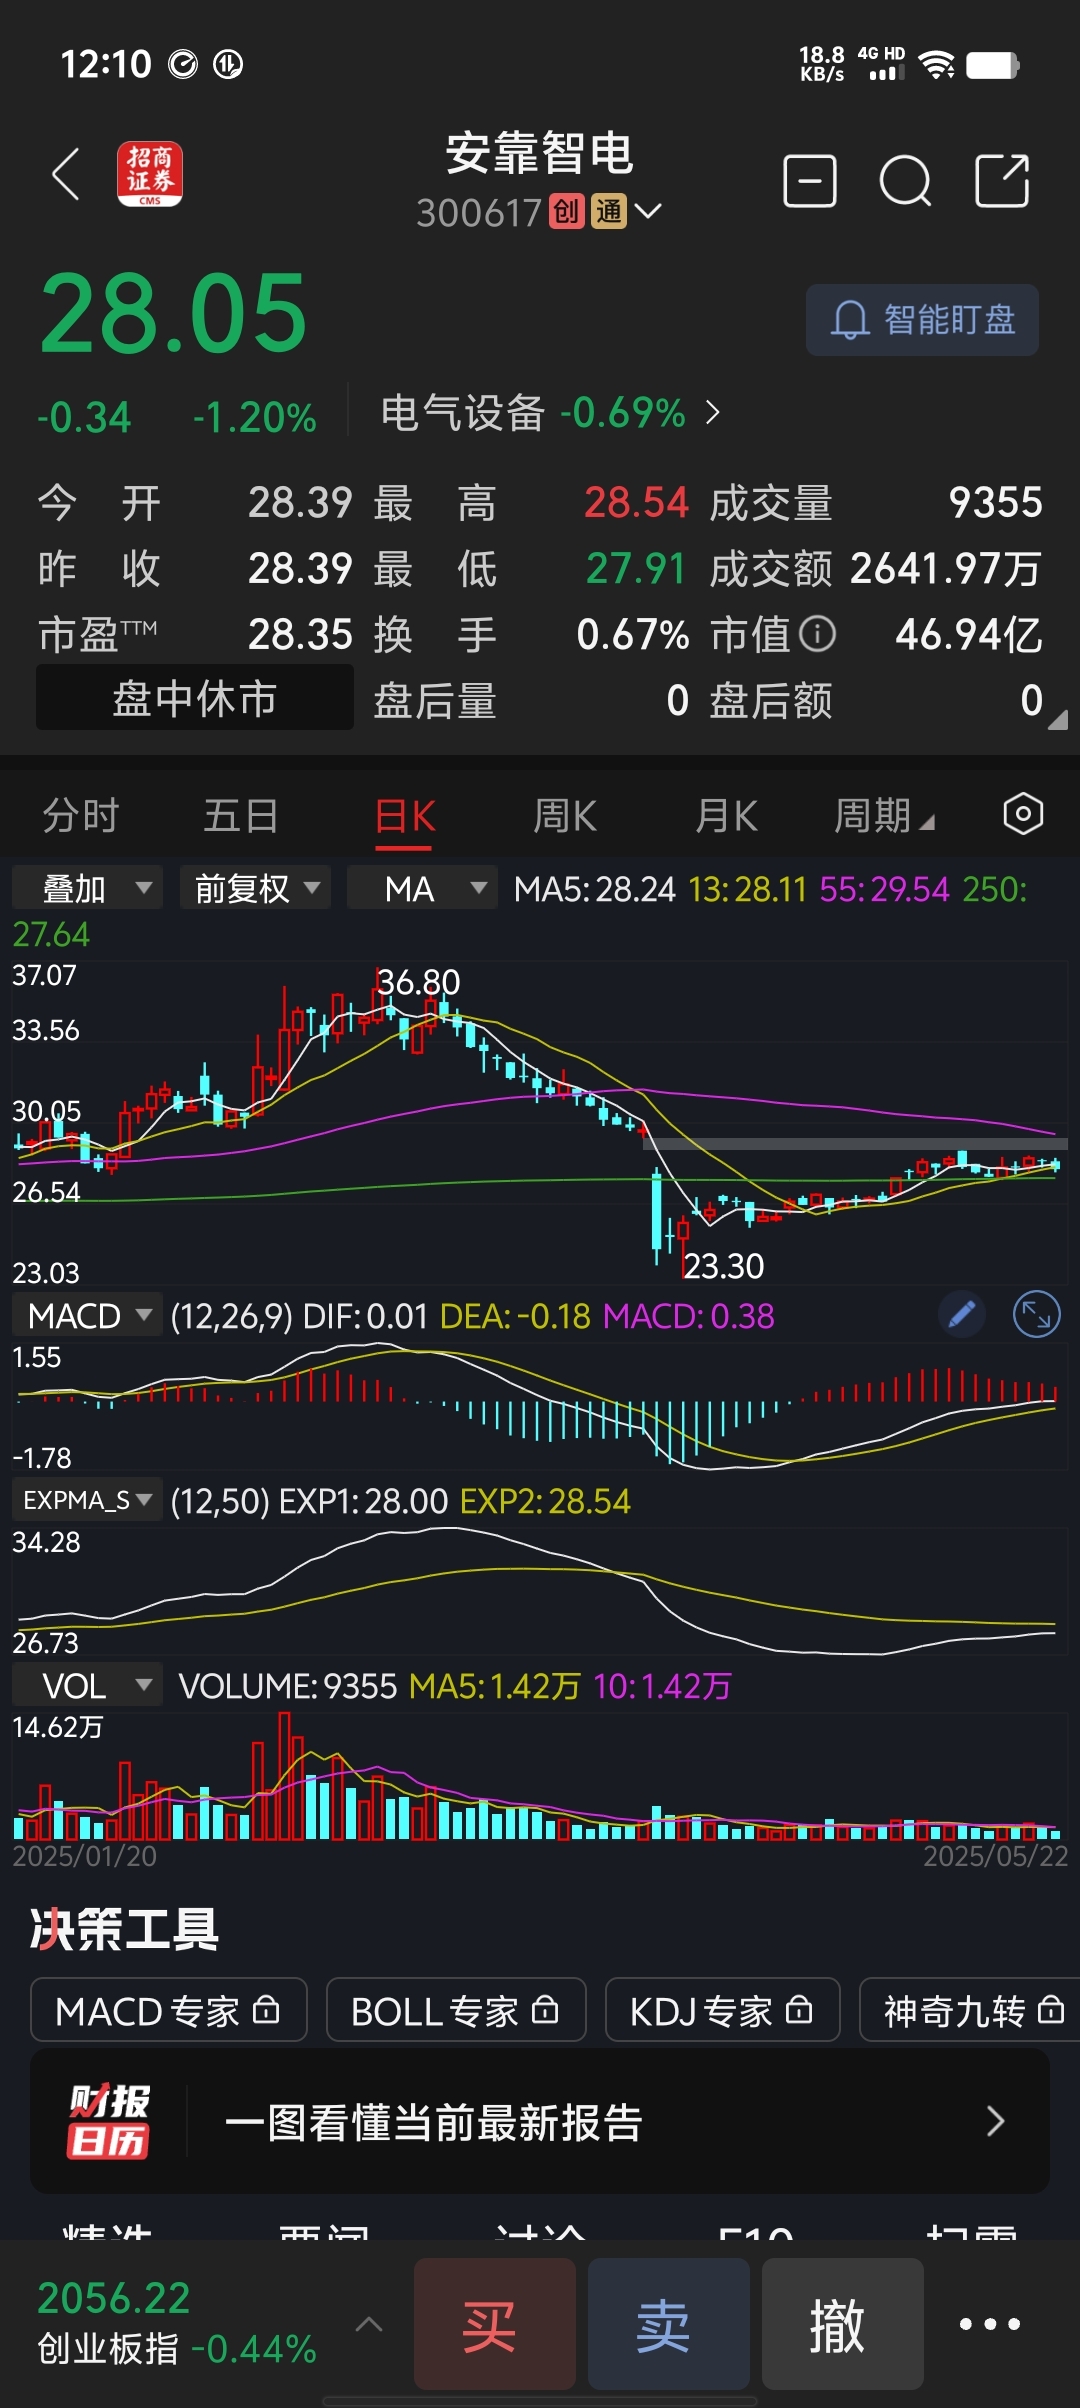Viewport: 1080px width, 2408px height.
Task: Tap the red 买 buy button
Action: 495,2324
